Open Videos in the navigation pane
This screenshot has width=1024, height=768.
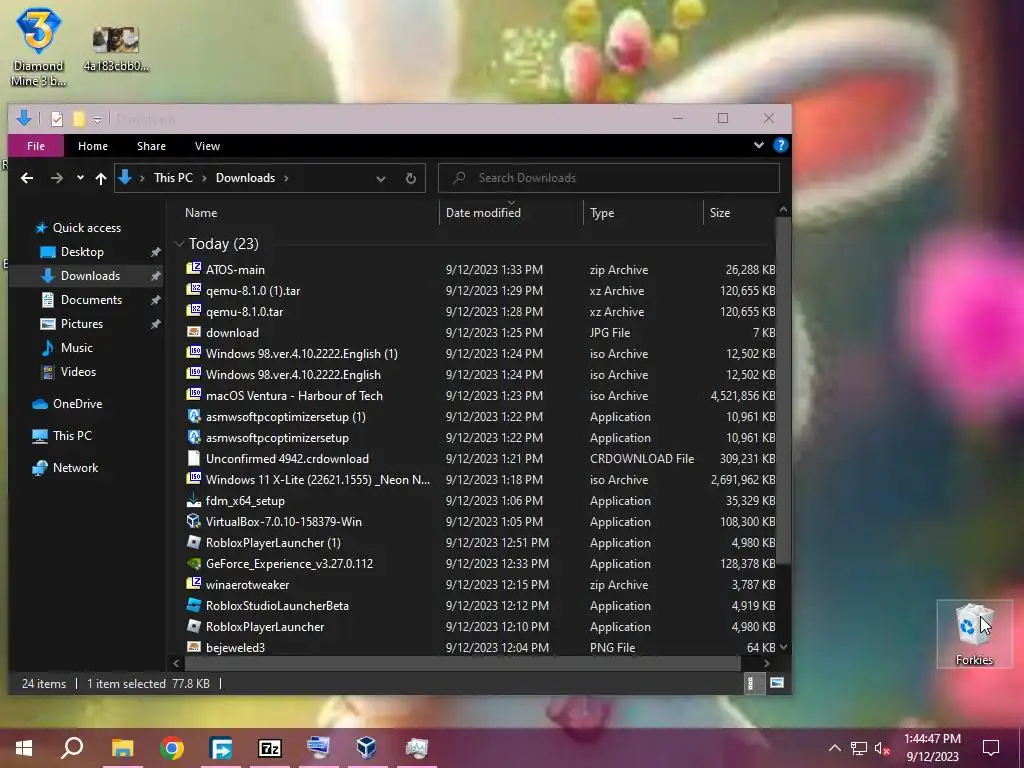click(78, 372)
